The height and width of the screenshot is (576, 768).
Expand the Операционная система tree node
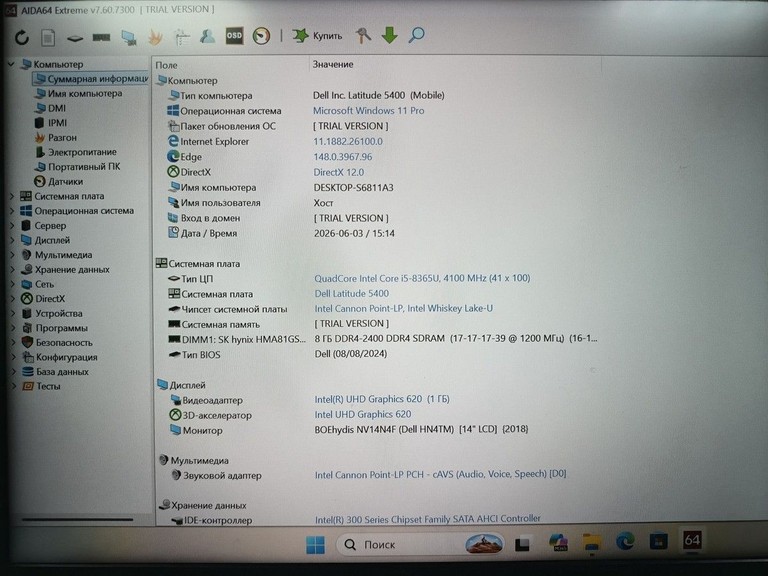coord(12,211)
